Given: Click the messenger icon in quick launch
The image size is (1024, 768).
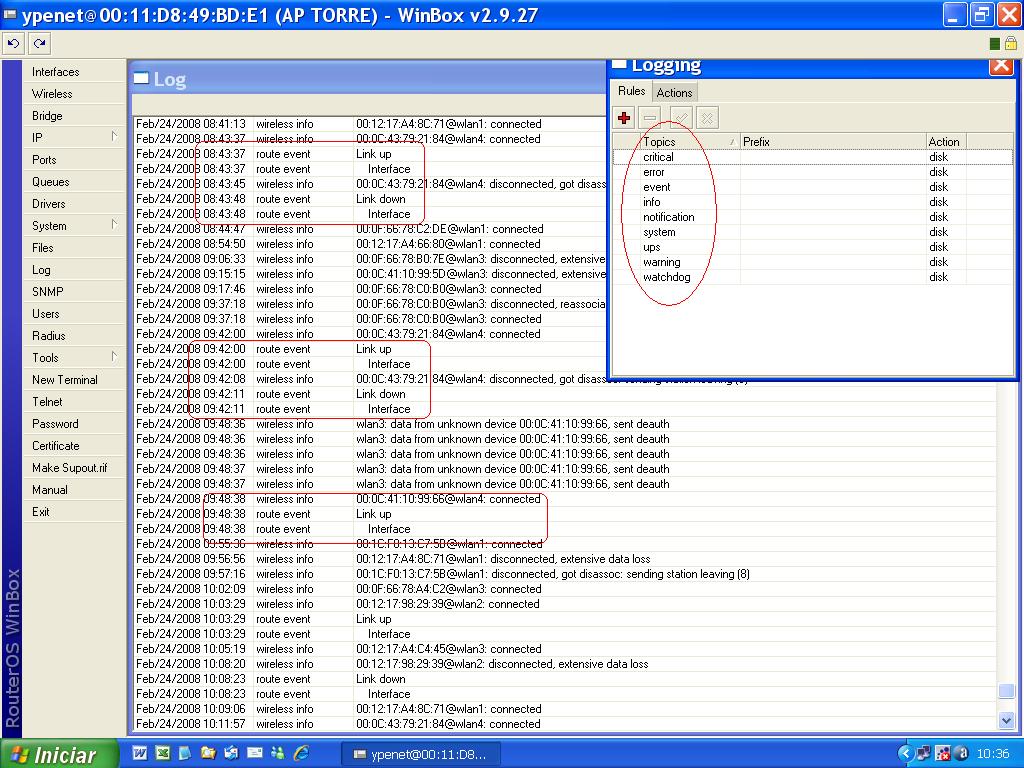Looking at the screenshot, I should (278, 753).
